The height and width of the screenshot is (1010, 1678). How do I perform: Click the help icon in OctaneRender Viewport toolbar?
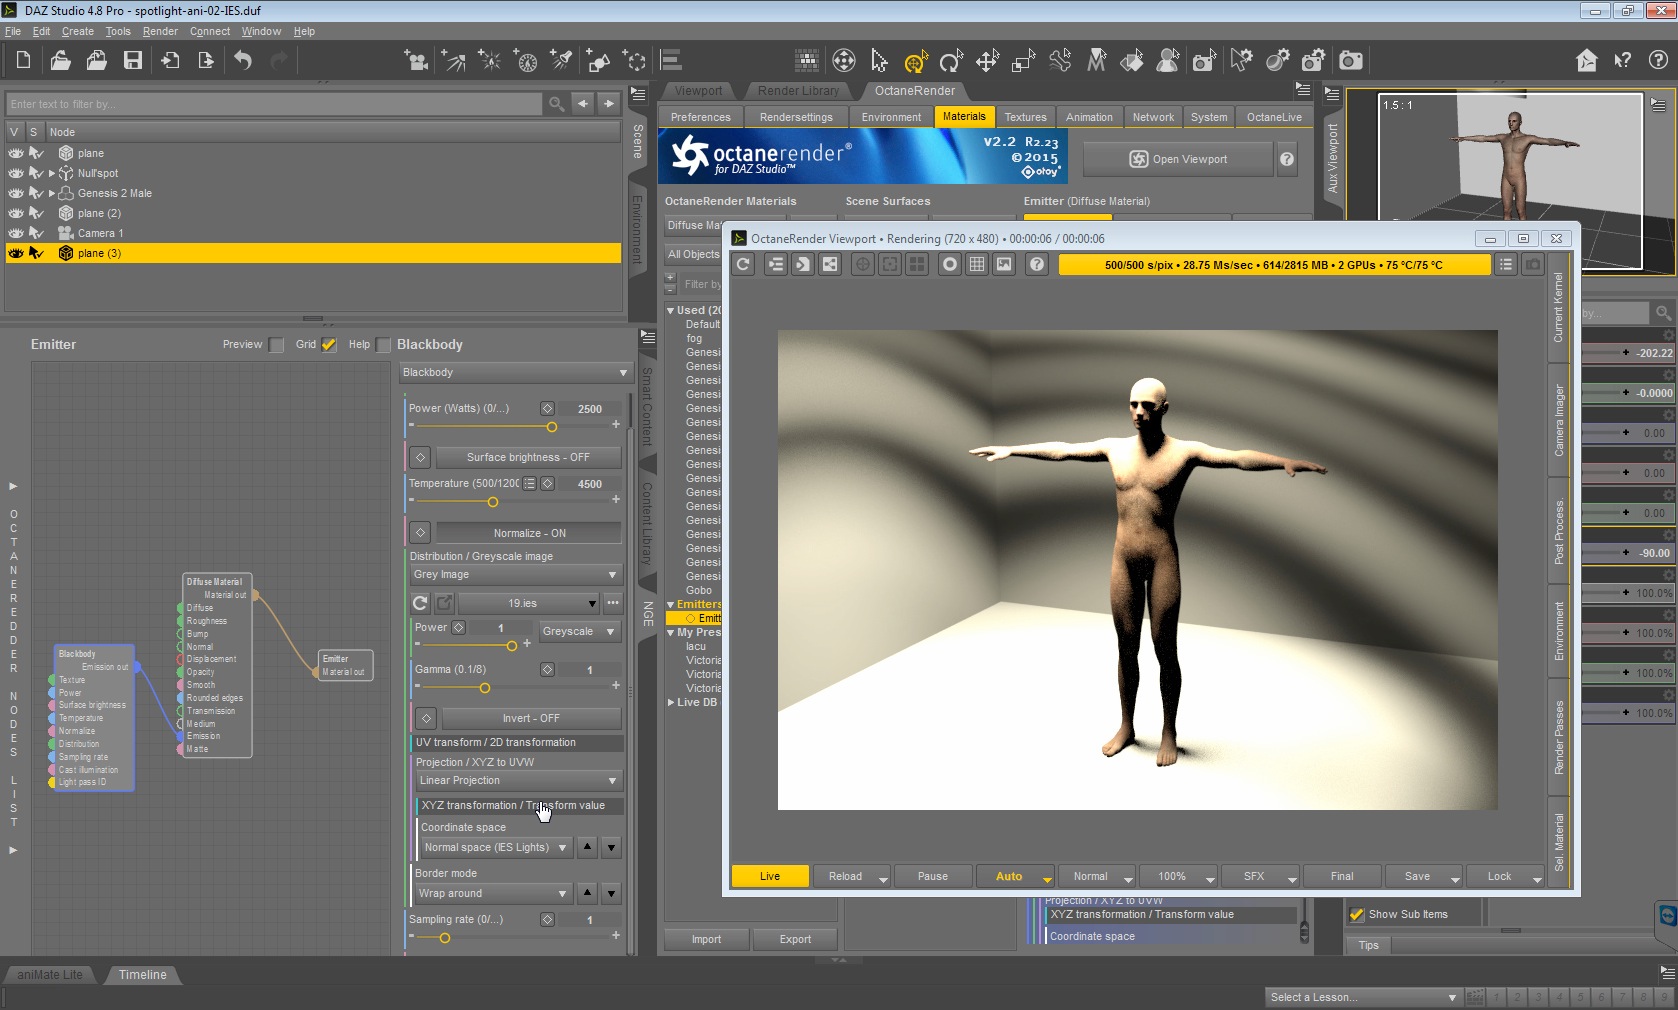(1037, 264)
